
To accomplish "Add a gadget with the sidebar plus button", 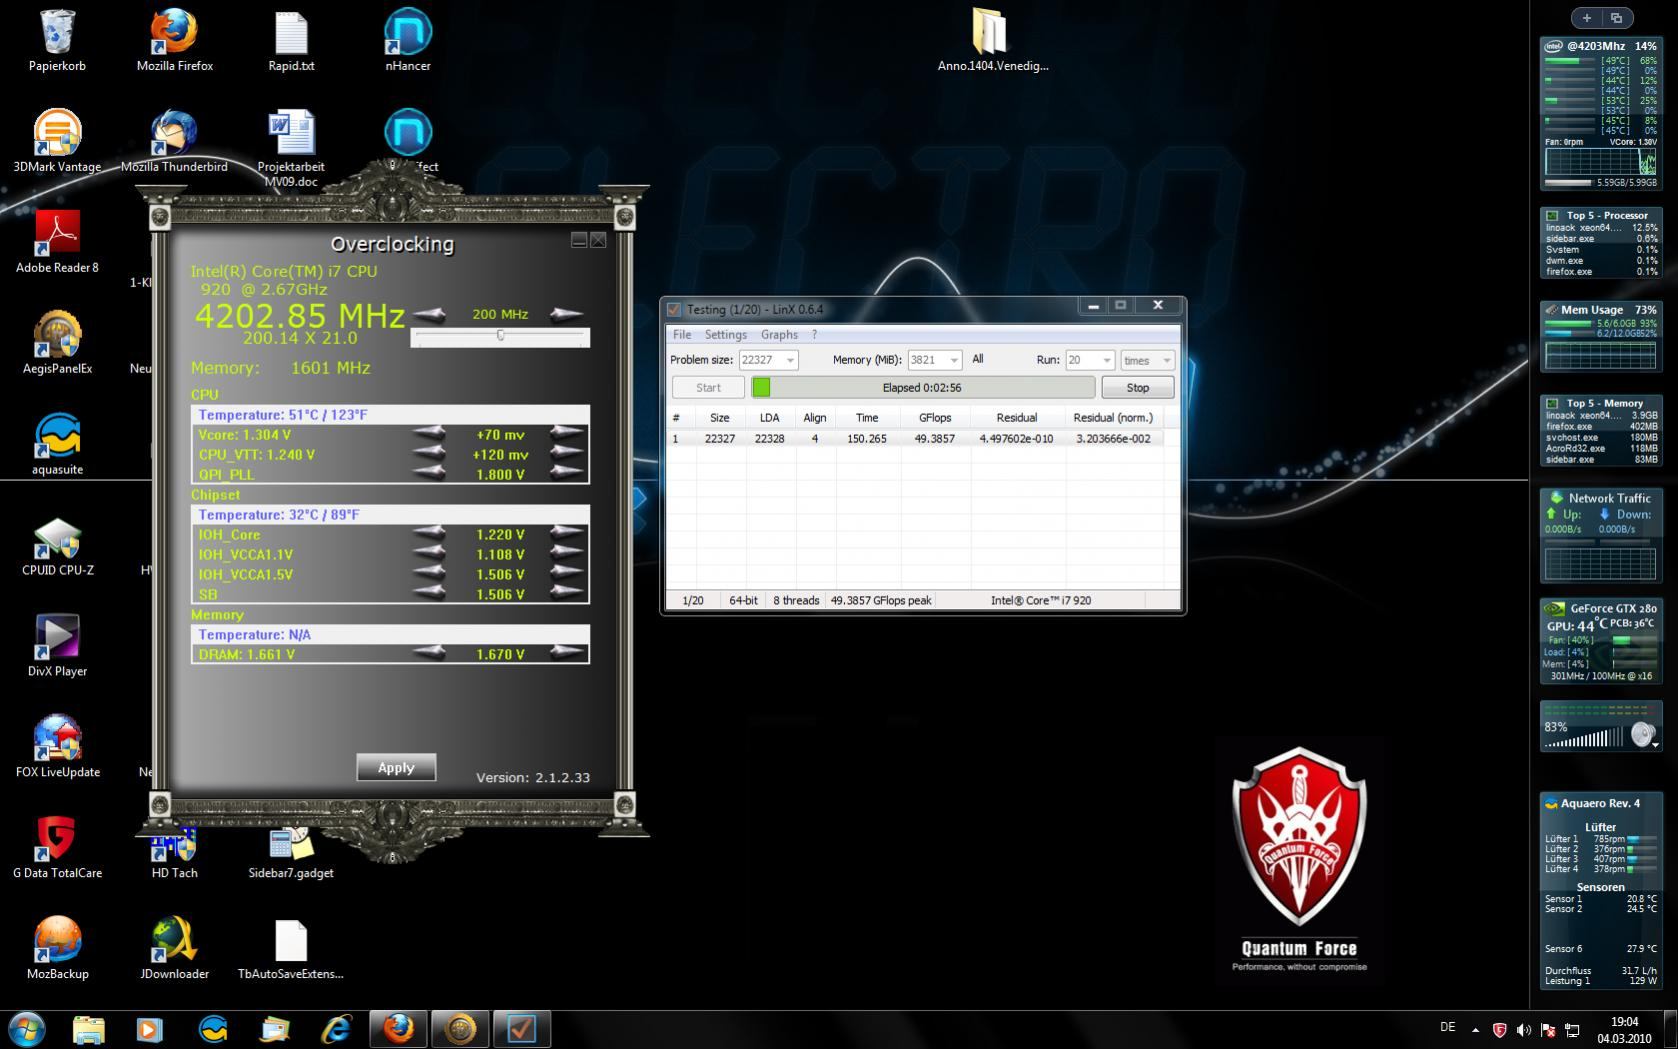I will click(1587, 18).
